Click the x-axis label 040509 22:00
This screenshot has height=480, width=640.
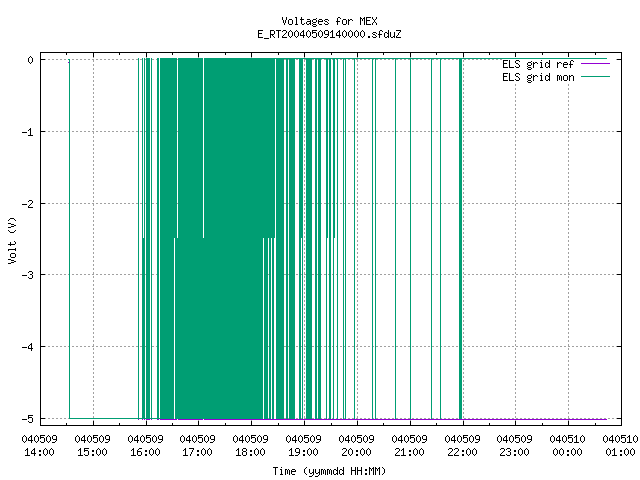pos(462,446)
